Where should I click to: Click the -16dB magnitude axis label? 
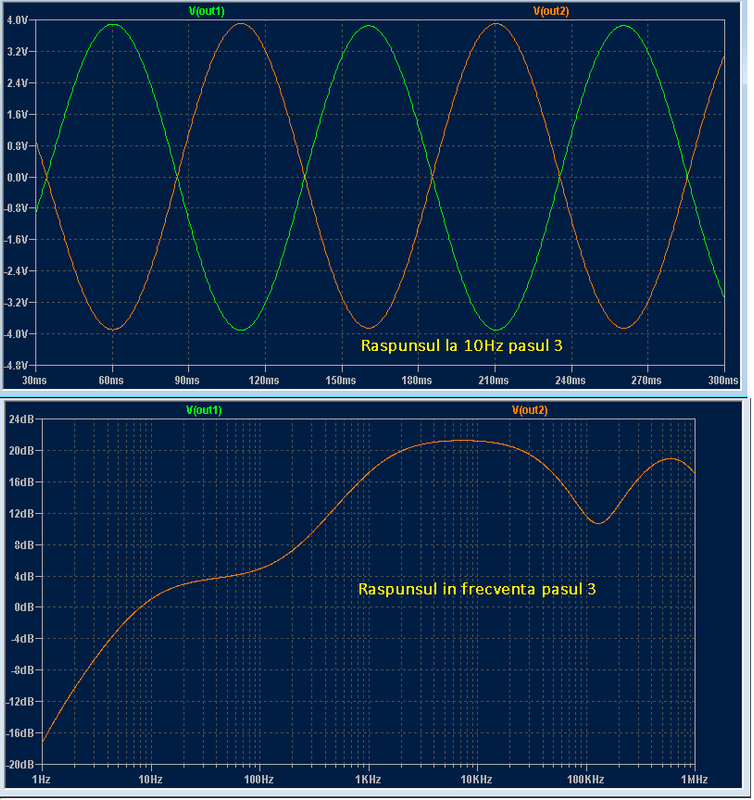click(20, 733)
